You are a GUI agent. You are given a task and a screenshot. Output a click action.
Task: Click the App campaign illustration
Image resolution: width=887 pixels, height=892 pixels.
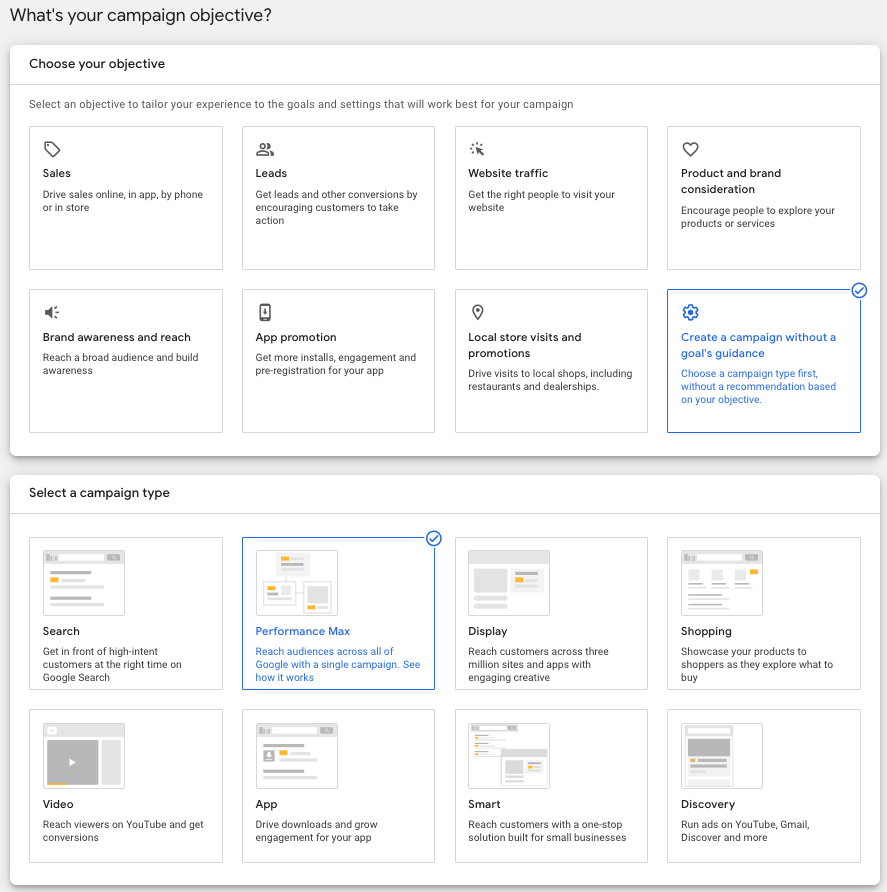[x=296, y=755]
